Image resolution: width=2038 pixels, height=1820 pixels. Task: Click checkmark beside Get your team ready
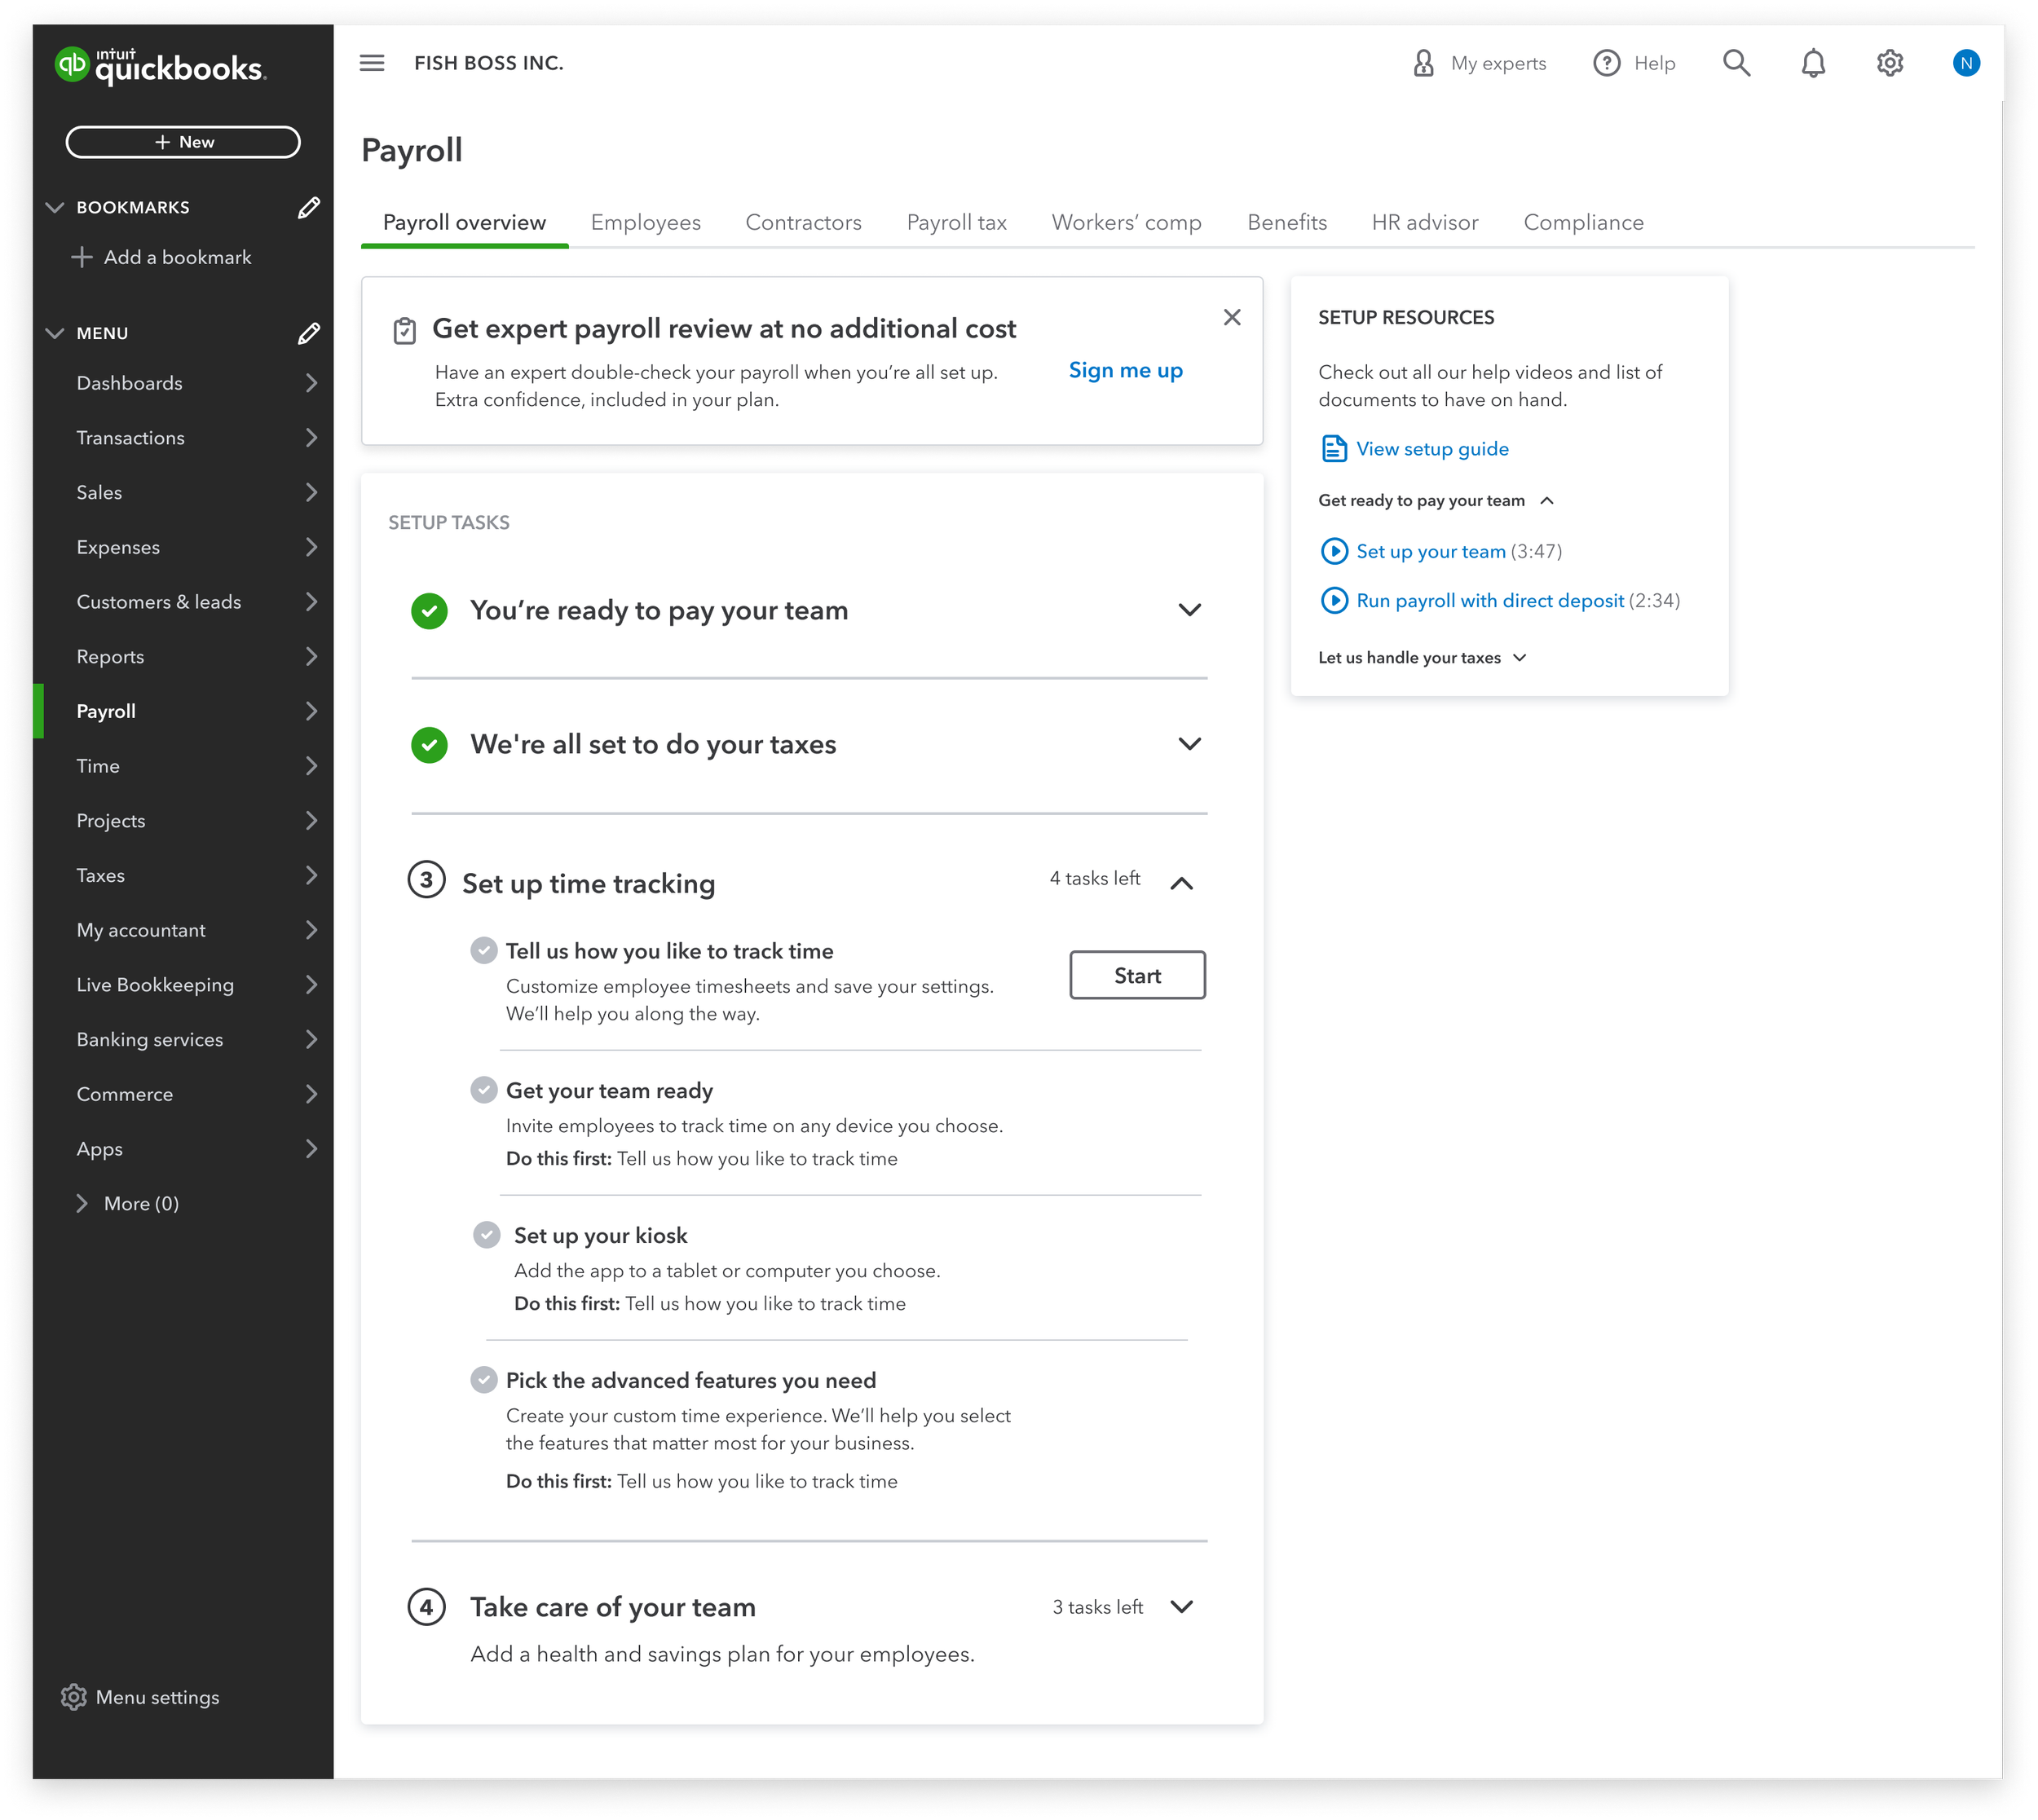pyautogui.click(x=484, y=1090)
